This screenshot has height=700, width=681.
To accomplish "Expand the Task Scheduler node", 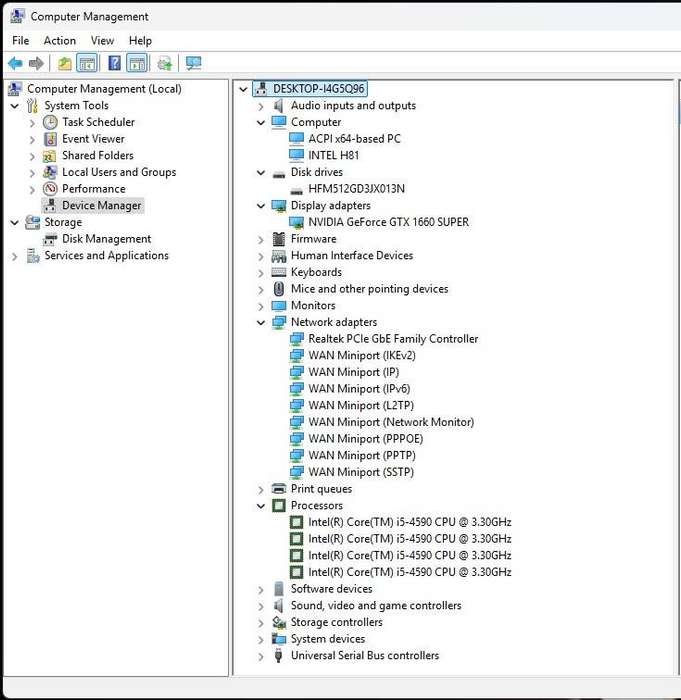I will point(32,123).
